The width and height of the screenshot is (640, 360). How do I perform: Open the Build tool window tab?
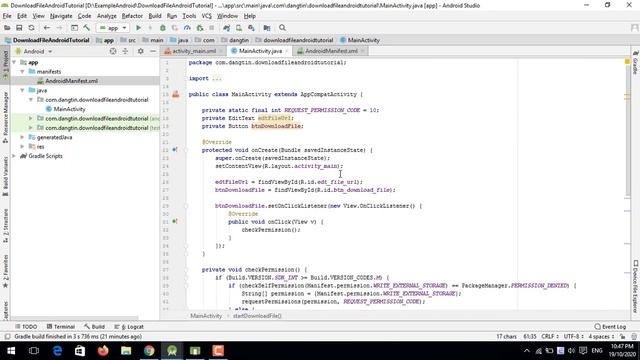point(95,327)
